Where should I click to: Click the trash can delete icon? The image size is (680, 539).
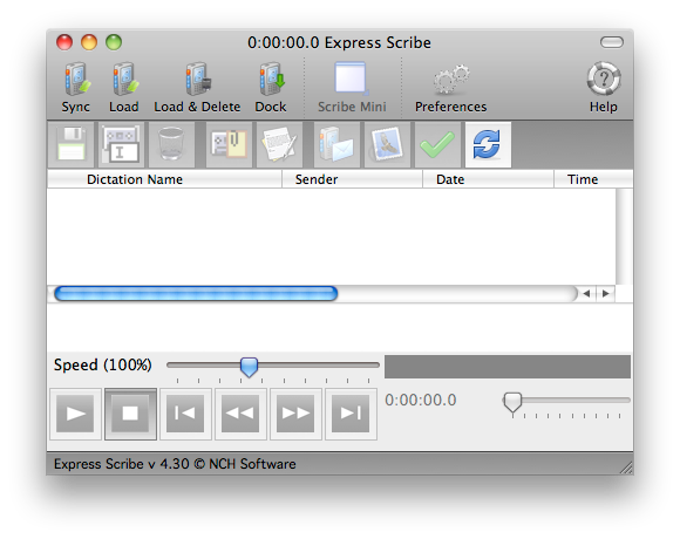(171, 145)
